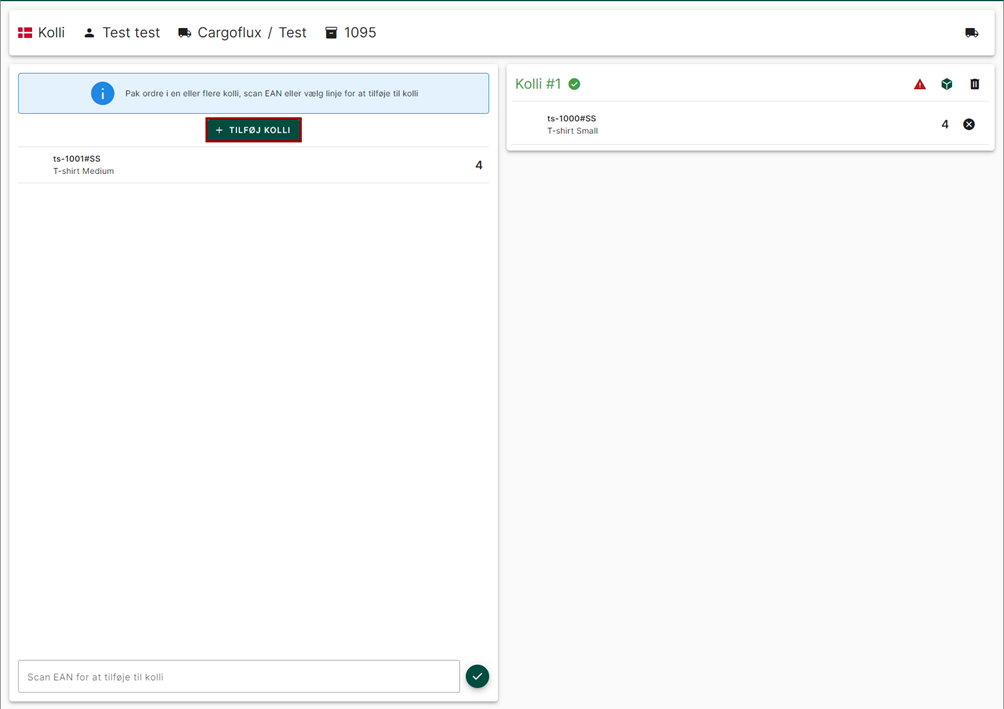Click the Tilføj Kolli button
The height and width of the screenshot is (709, 1004).
[254, 130]
